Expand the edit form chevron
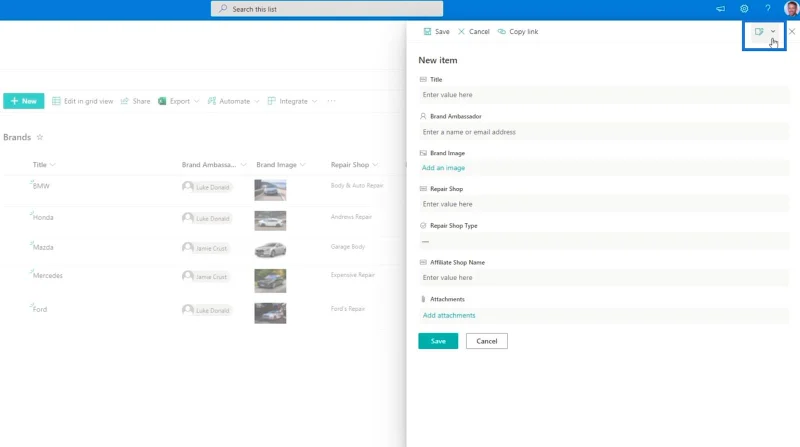The height and width of the screenshot is (447, 800). pyautogui.click(x=773, y=32)
